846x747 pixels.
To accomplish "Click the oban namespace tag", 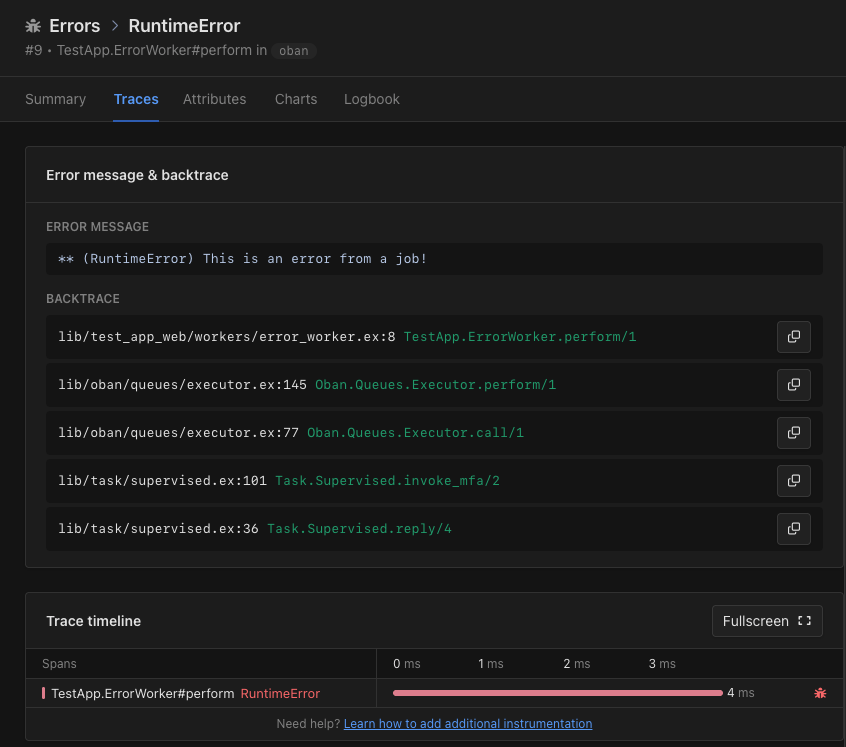I will (294, 51).
